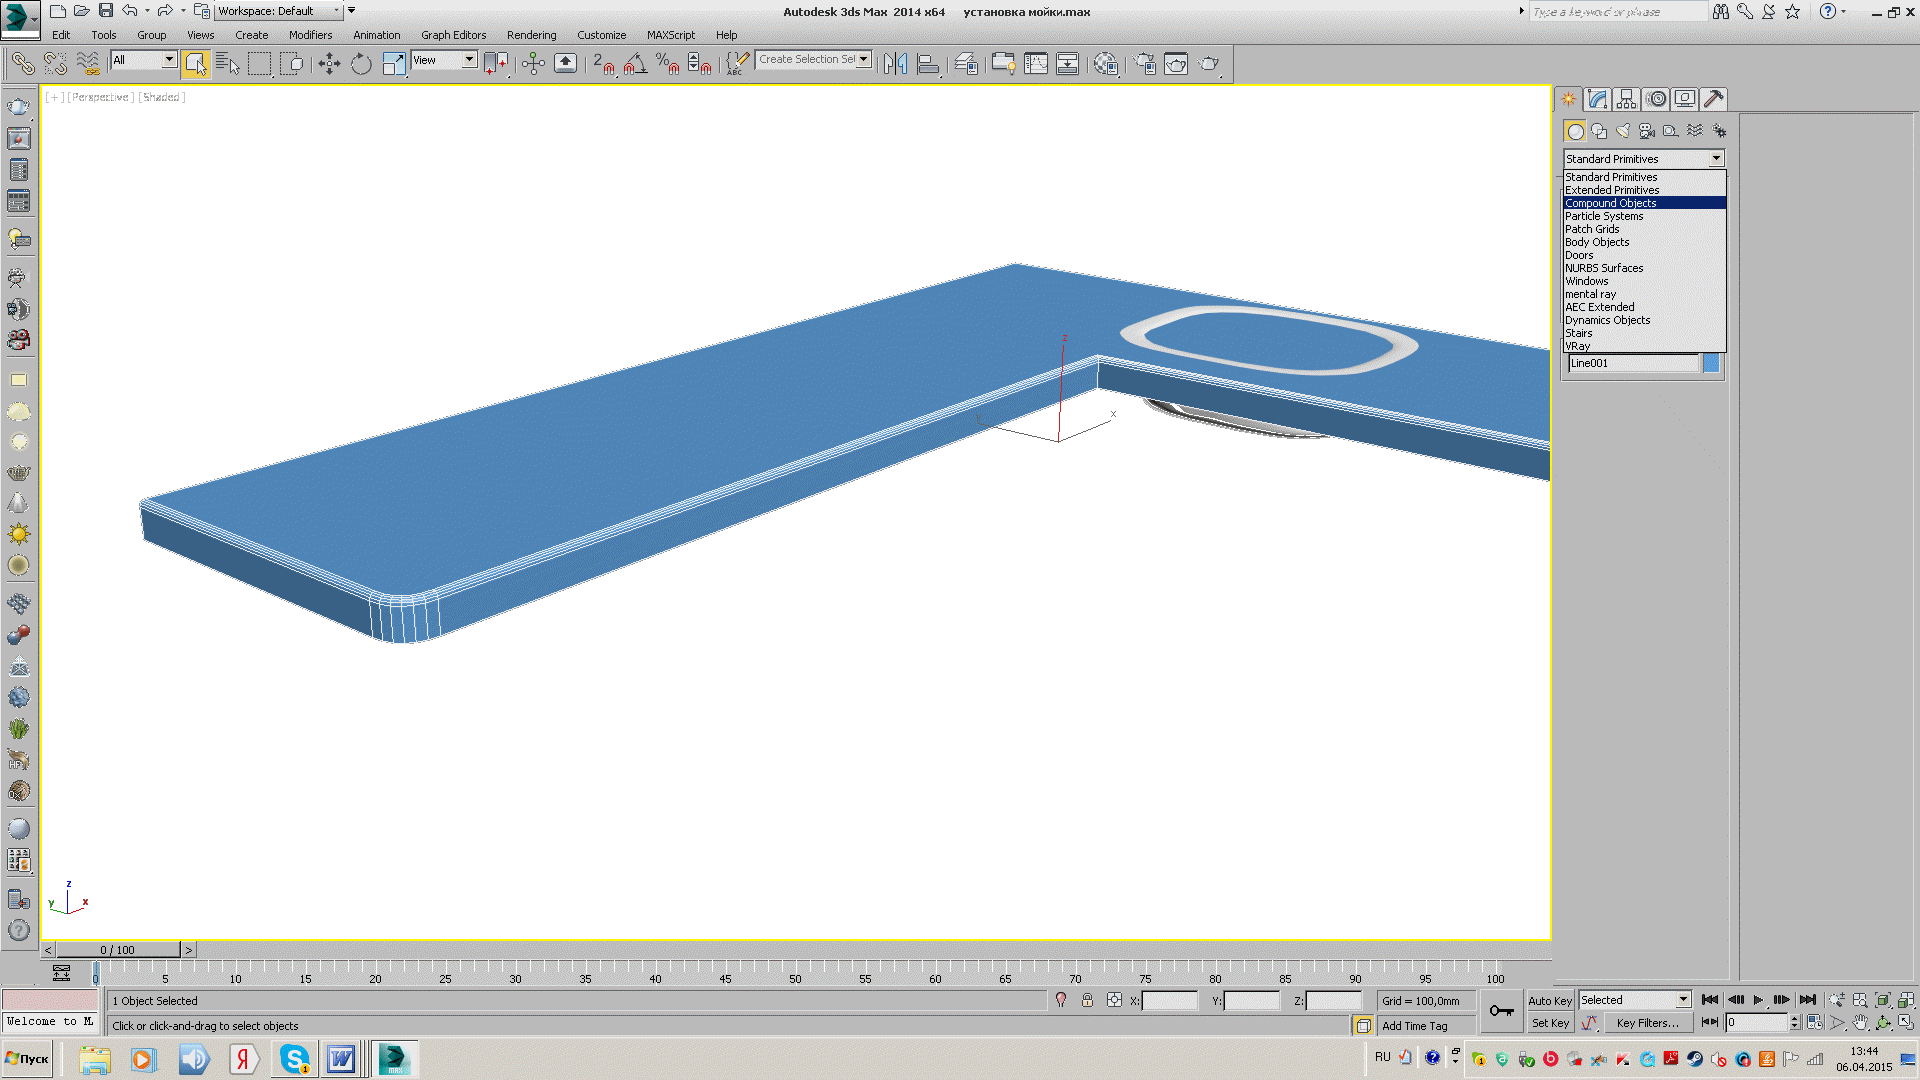The height and width of the screenshot is (1080, 1920).
Task: Click the Key Filters button
Action: [x=1647, y=1023]
